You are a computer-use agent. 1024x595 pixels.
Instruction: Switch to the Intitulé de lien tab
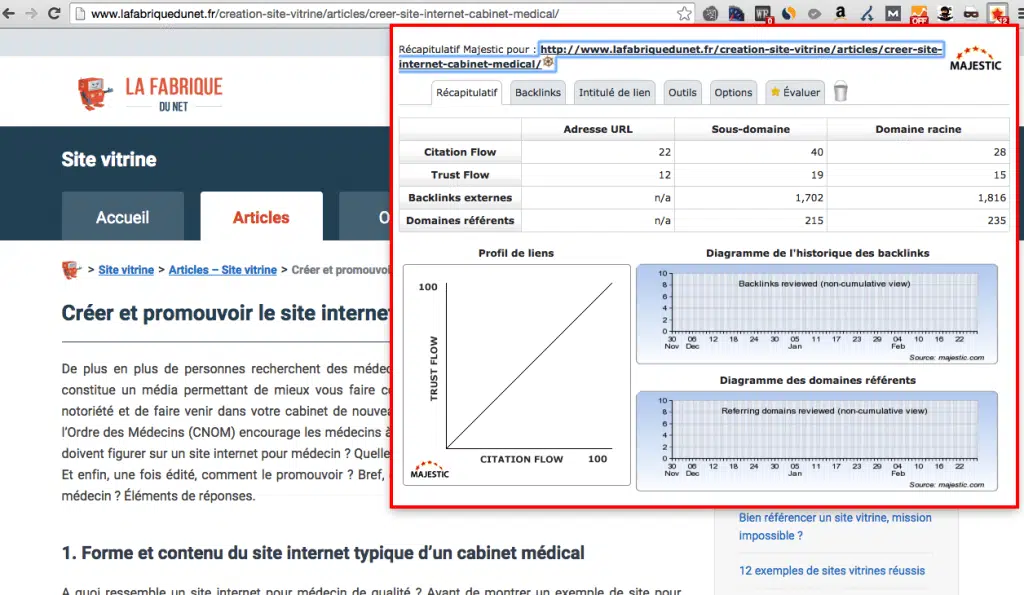point(614,92)
